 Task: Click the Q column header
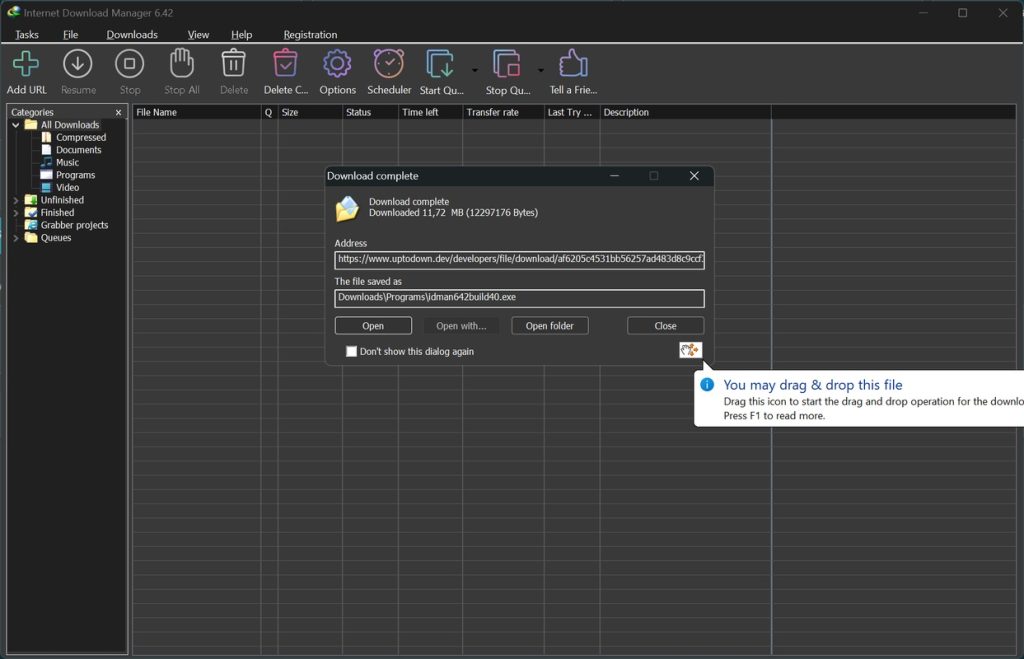pyautogui.click(x=269, y=112)
